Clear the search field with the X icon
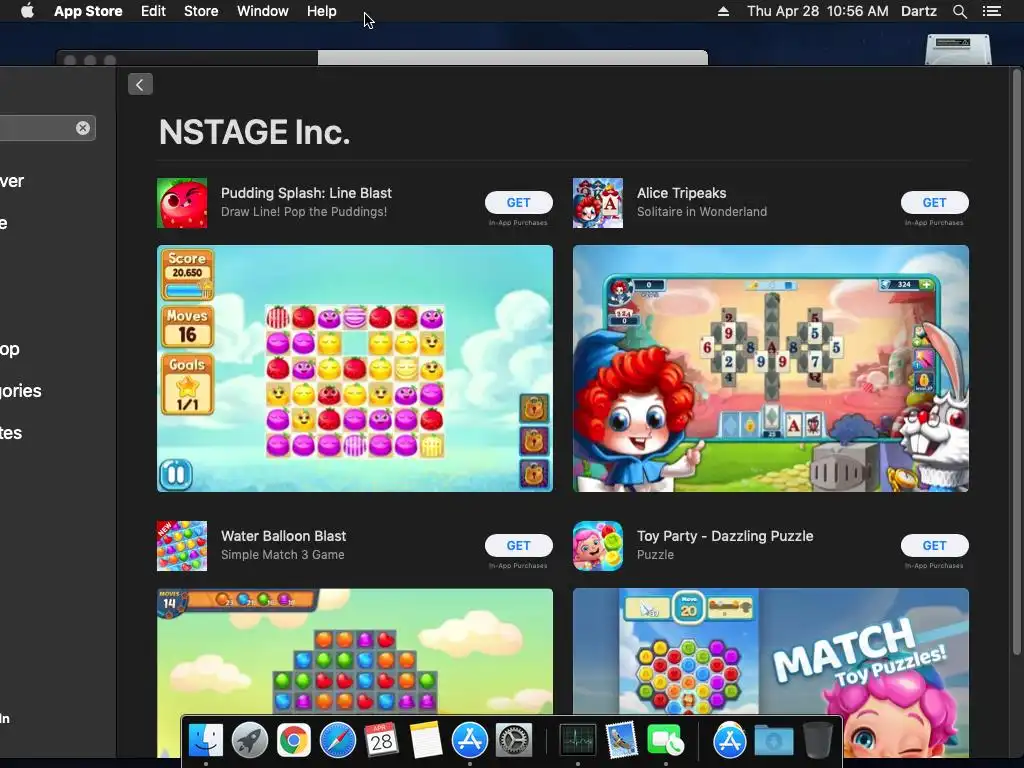This screenshot has width=1024, height=768. coord(83,128)
